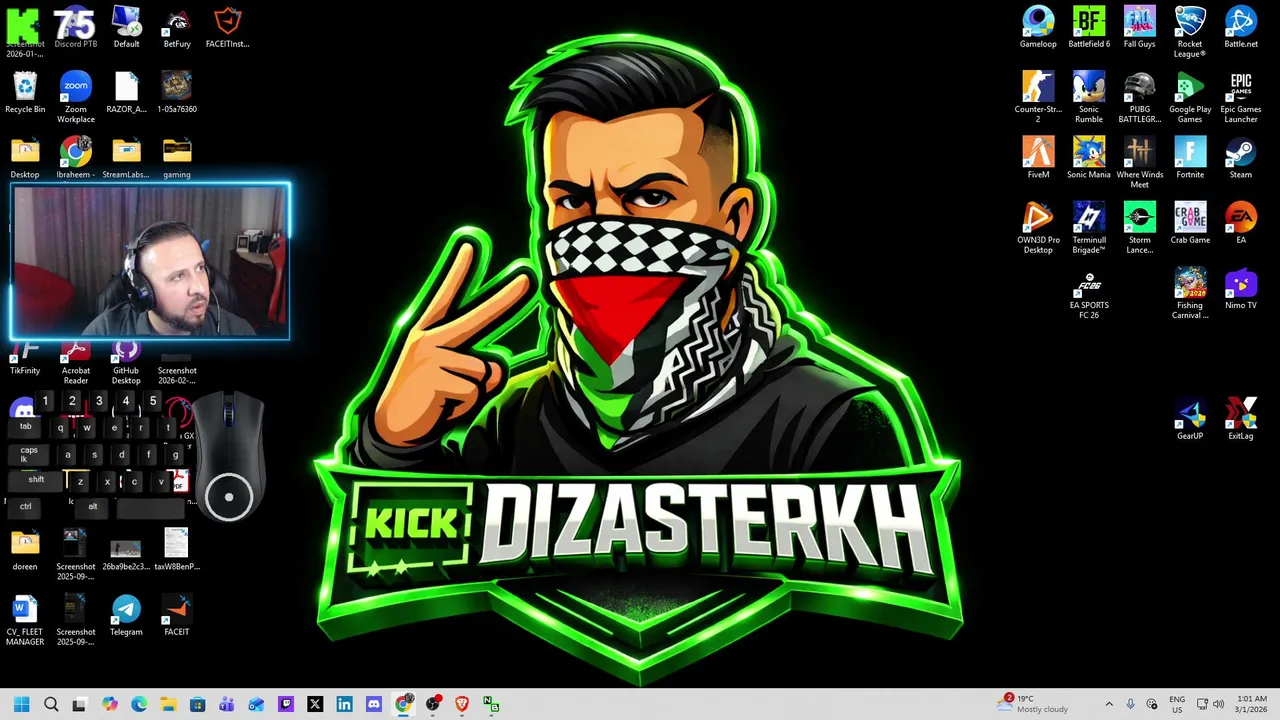The image size is (1280, 720).
Task: Select the RAZOR_A file icon
Action: click(x=126, y=93)
